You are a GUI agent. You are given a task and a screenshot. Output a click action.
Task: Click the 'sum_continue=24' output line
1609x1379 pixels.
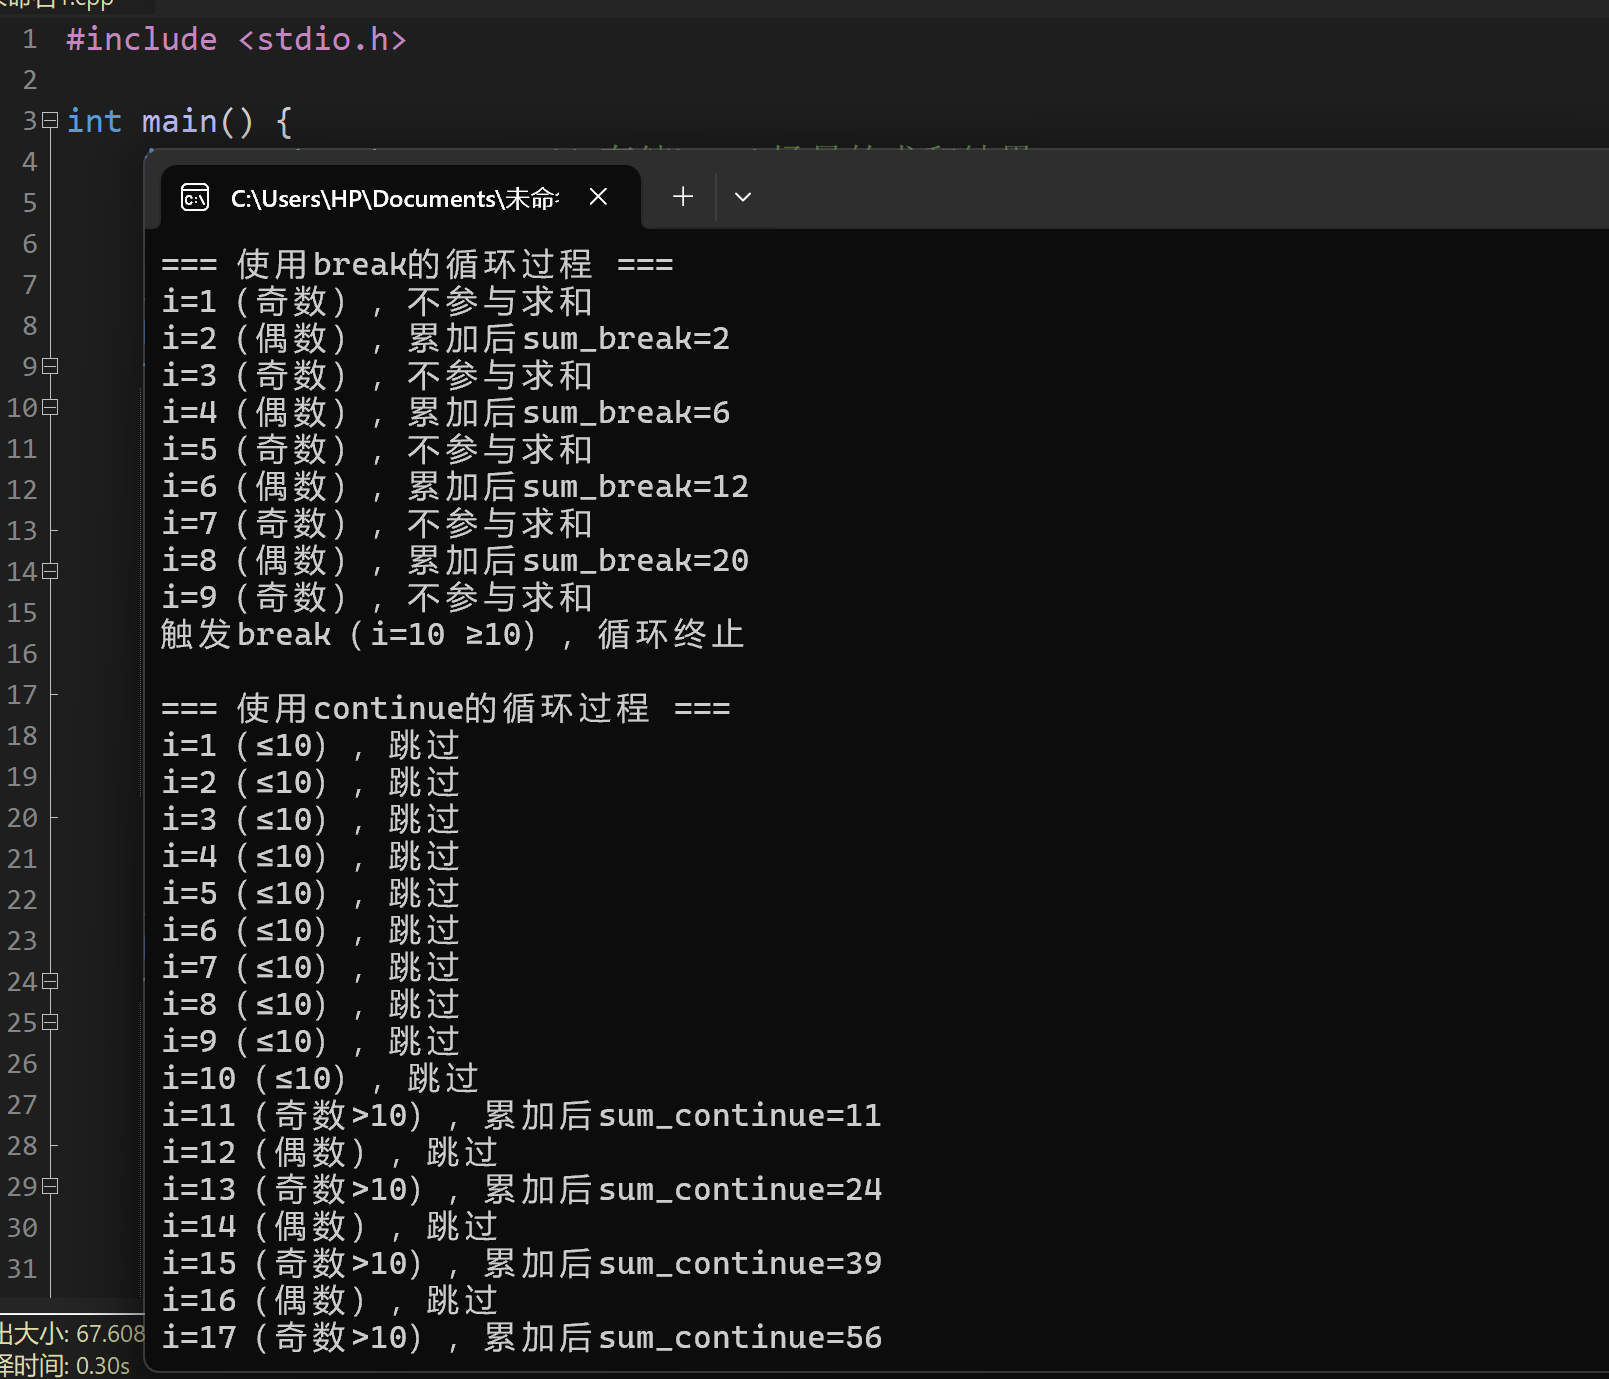click(x=522, y=1190)
